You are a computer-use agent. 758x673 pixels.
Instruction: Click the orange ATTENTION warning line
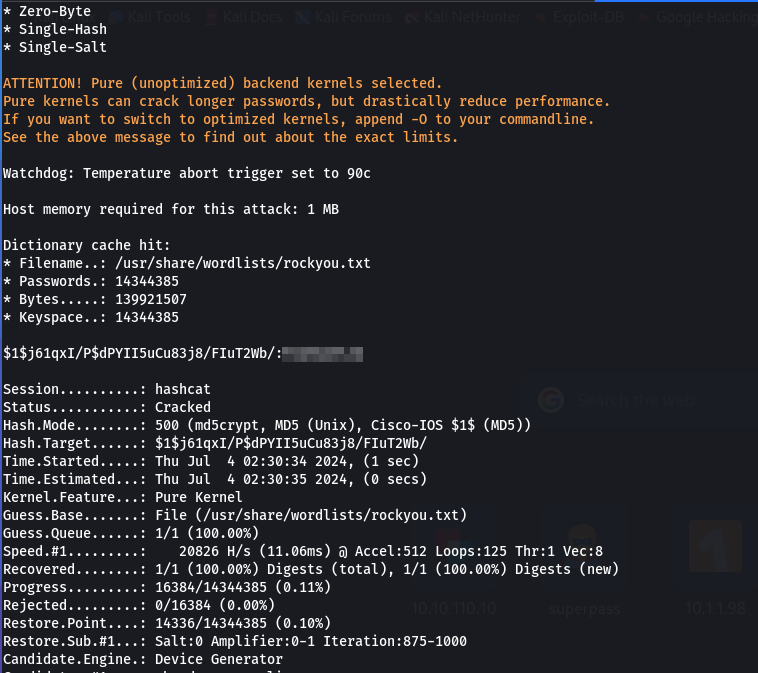pos(222,83)
